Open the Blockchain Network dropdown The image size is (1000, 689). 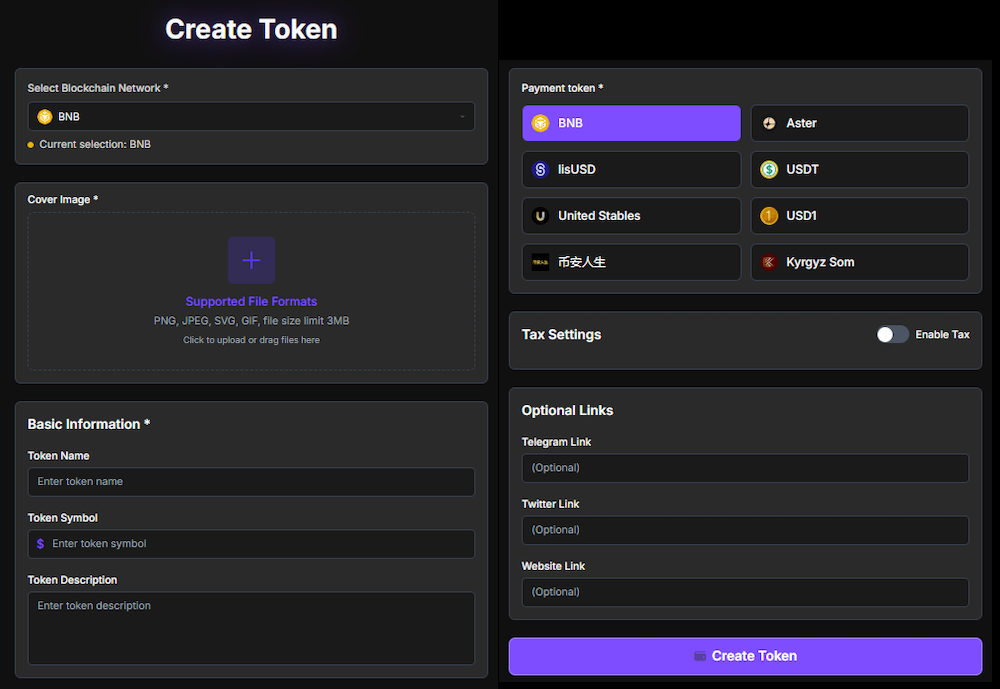251,116
